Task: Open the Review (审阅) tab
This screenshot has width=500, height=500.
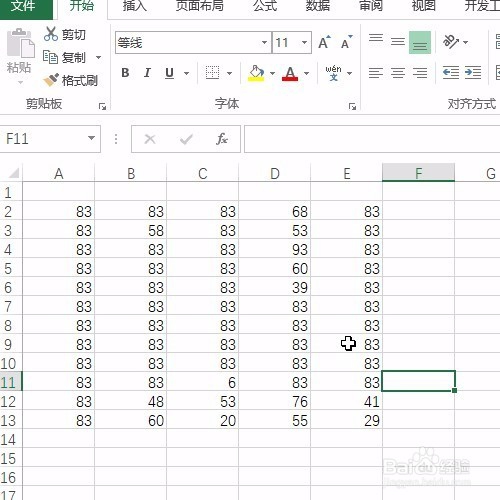Action: [x=370, y=6]
